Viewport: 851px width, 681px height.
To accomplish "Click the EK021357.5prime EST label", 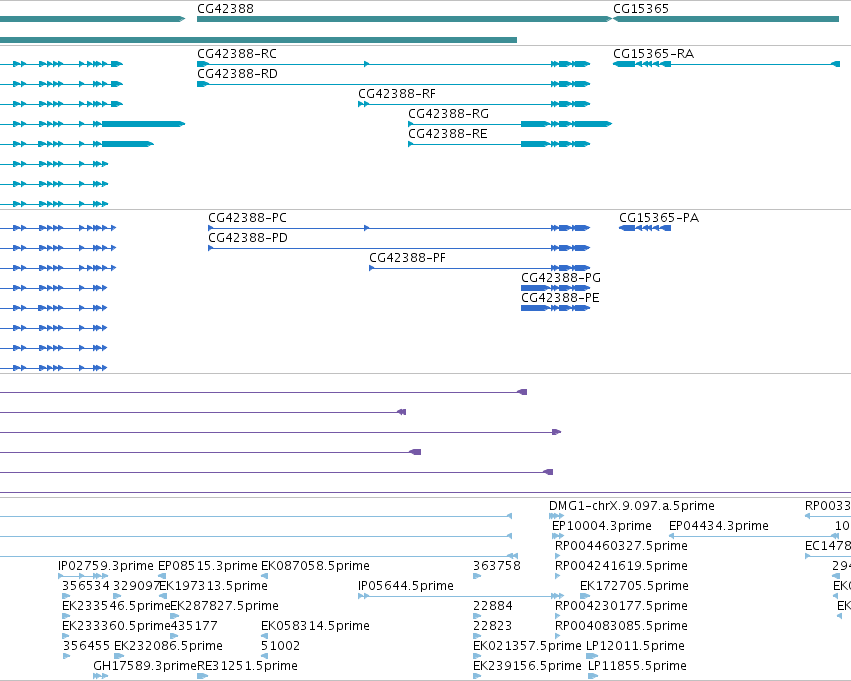I will pos(527,646).
